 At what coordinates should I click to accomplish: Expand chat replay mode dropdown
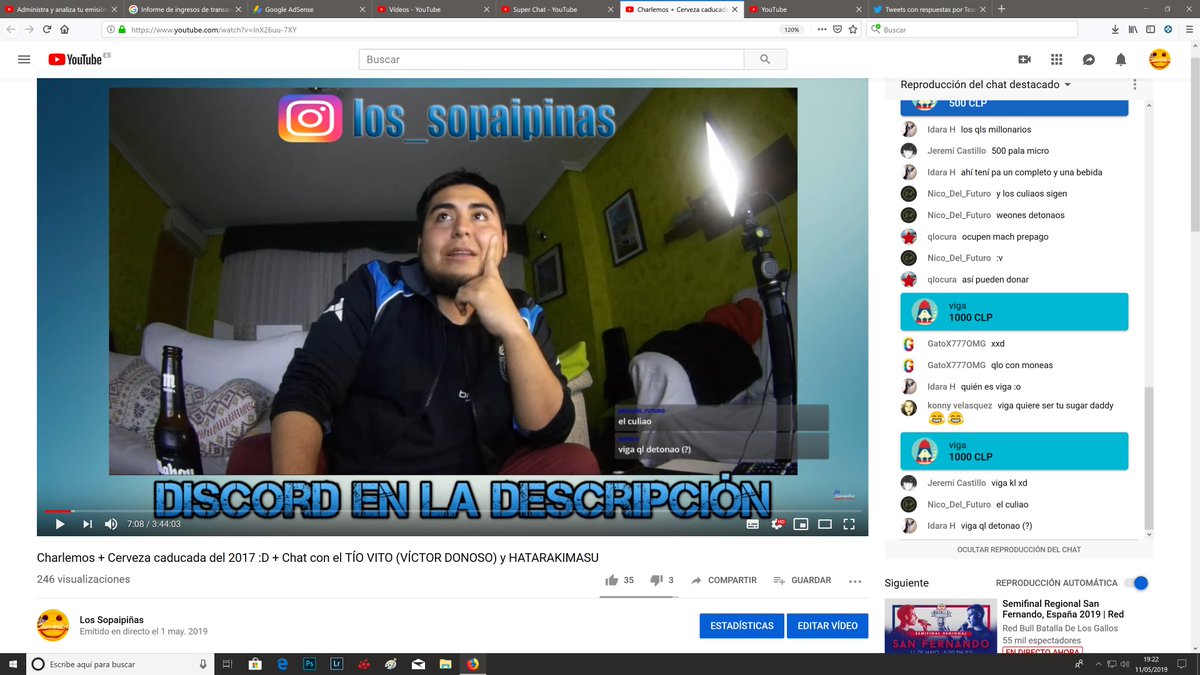pyautogui.click(x=986, y=85)
